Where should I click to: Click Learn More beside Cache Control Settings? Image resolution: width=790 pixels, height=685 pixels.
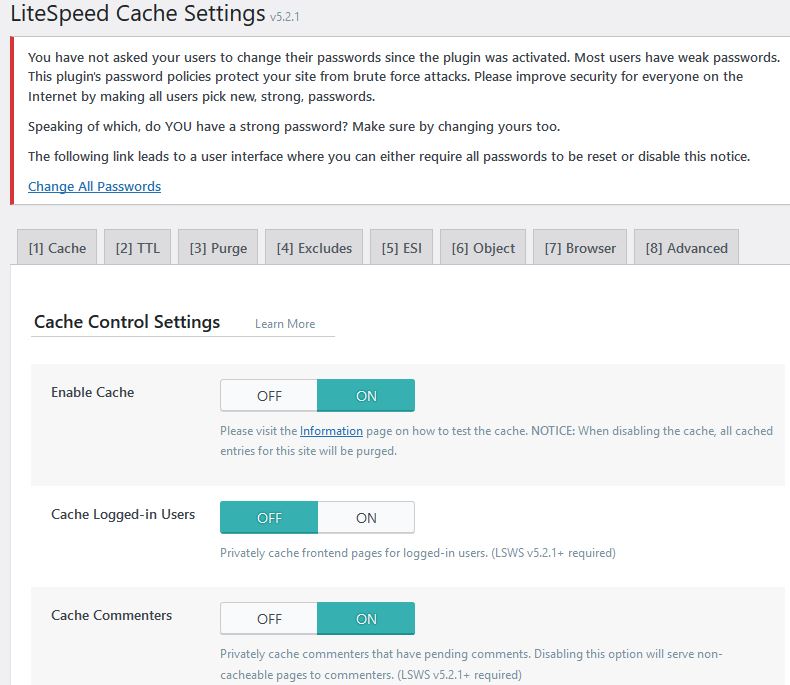[x=285, y=324]
